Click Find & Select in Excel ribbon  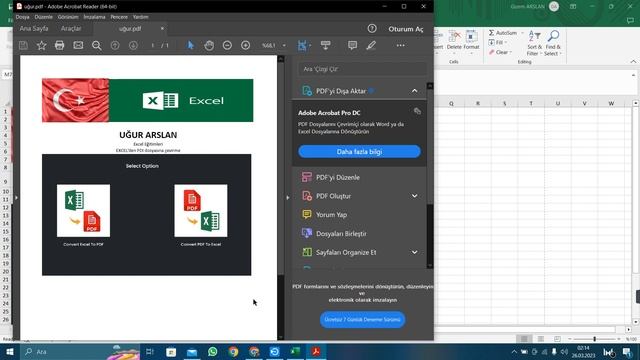(x=553, y=43)
